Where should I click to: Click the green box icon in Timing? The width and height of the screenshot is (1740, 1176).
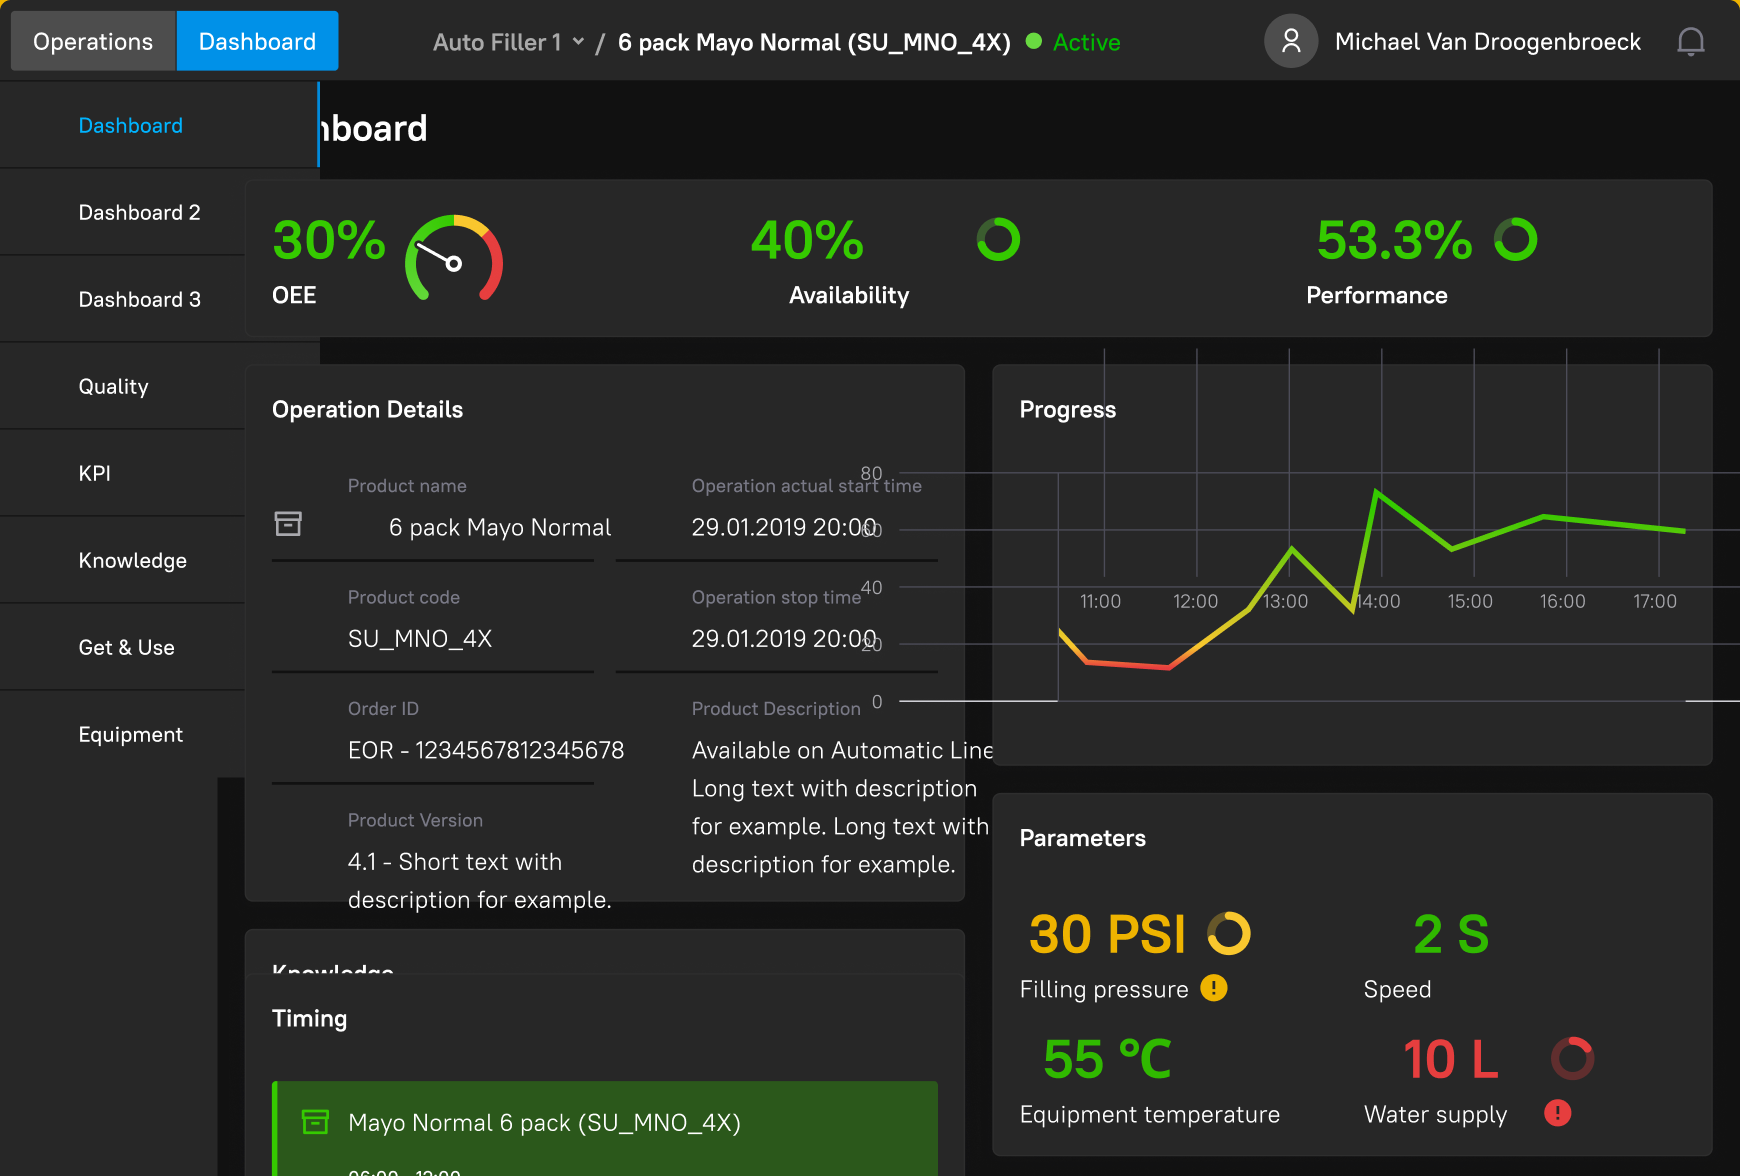pos(315,1122)
